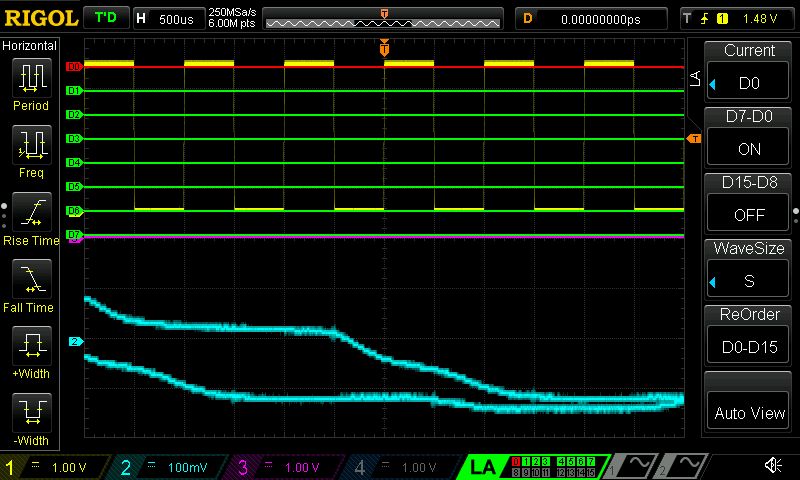Click the LA vertical side tab label
This screenshot has height=480, width=800.
click(695, 79)
